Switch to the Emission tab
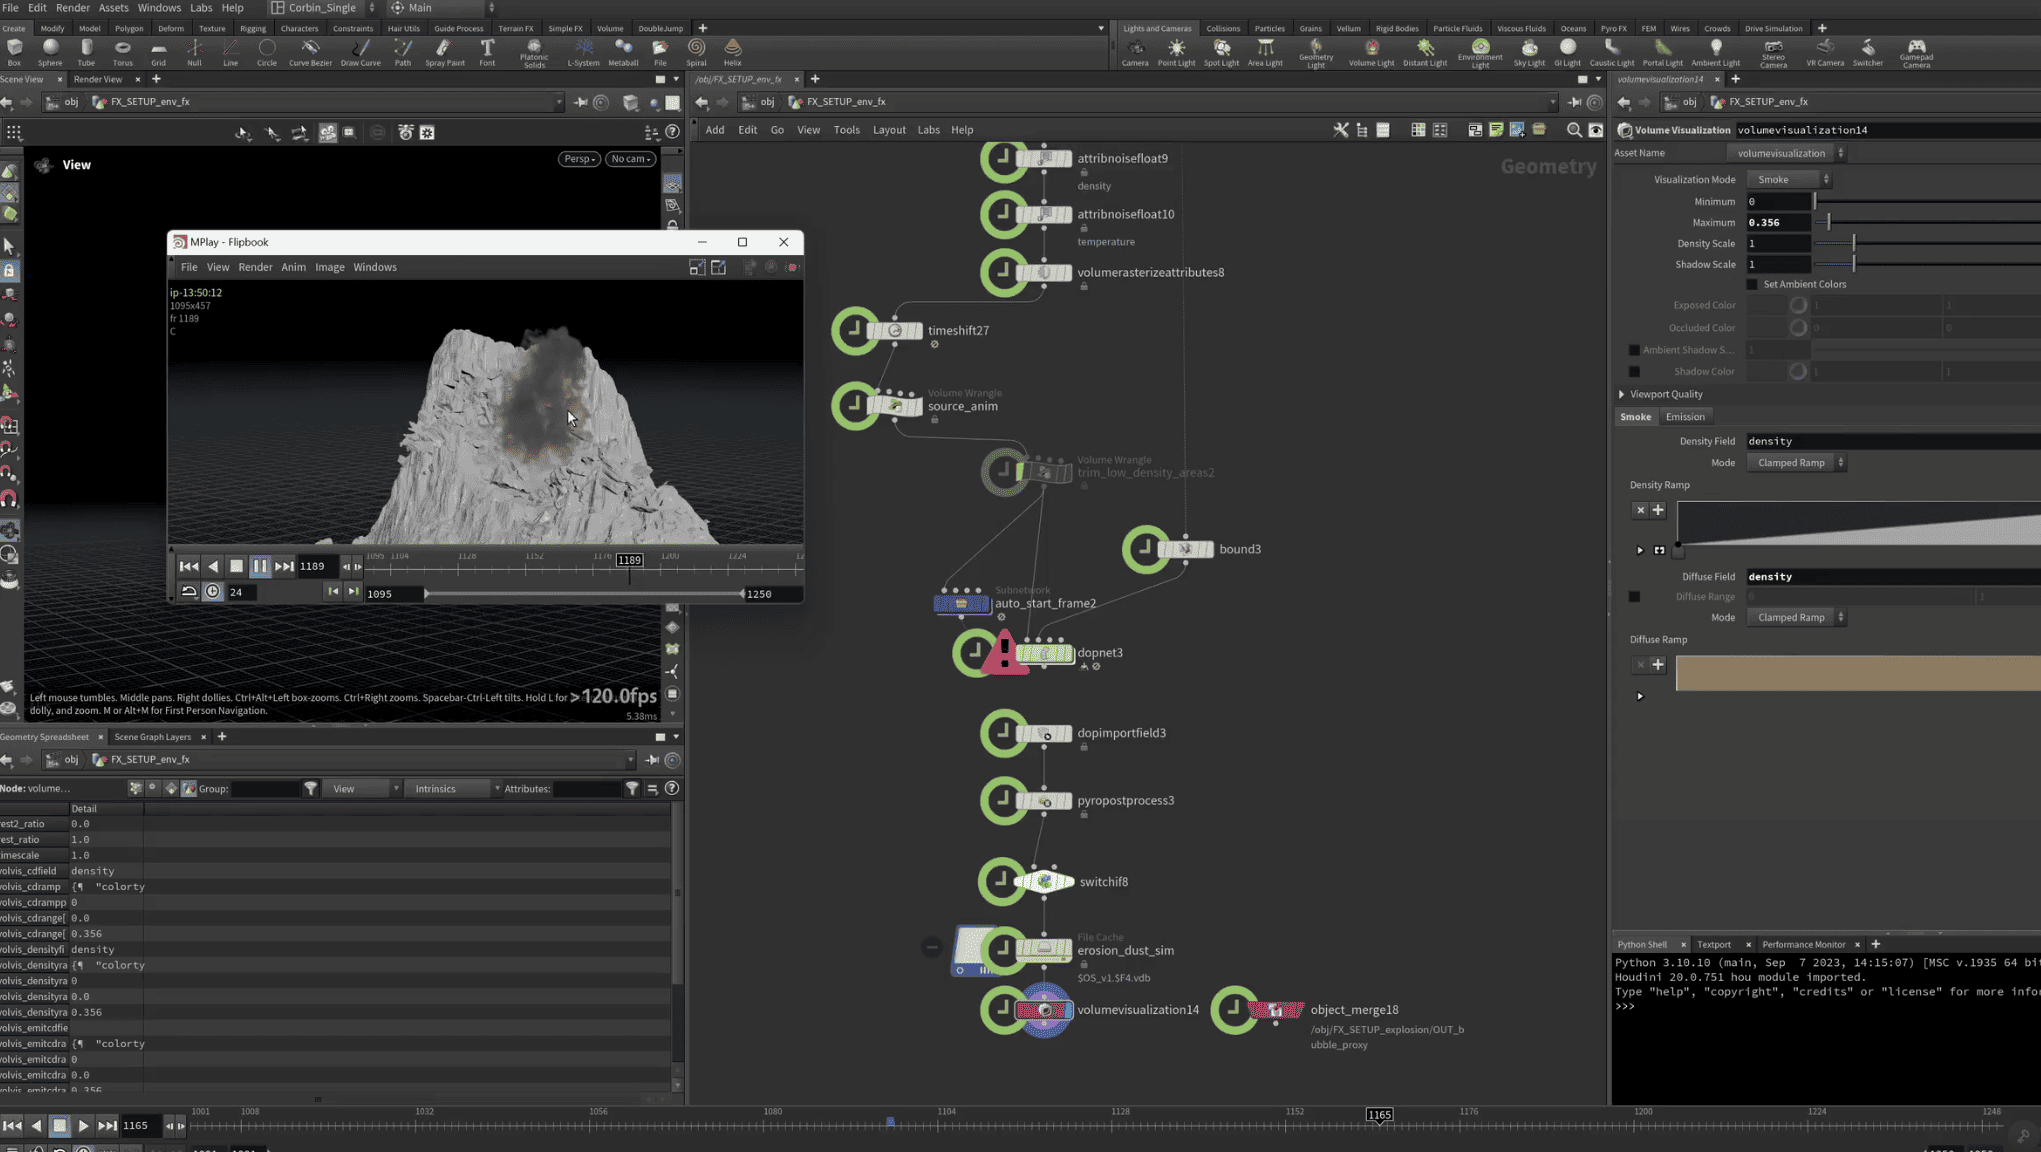 pos(1685,417)
